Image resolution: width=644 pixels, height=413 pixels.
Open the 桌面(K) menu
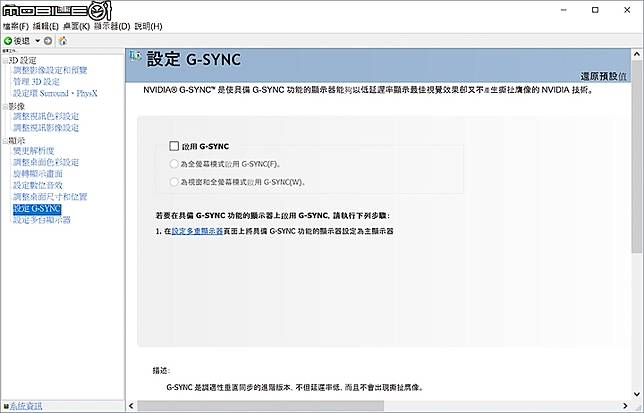(76, 26)
